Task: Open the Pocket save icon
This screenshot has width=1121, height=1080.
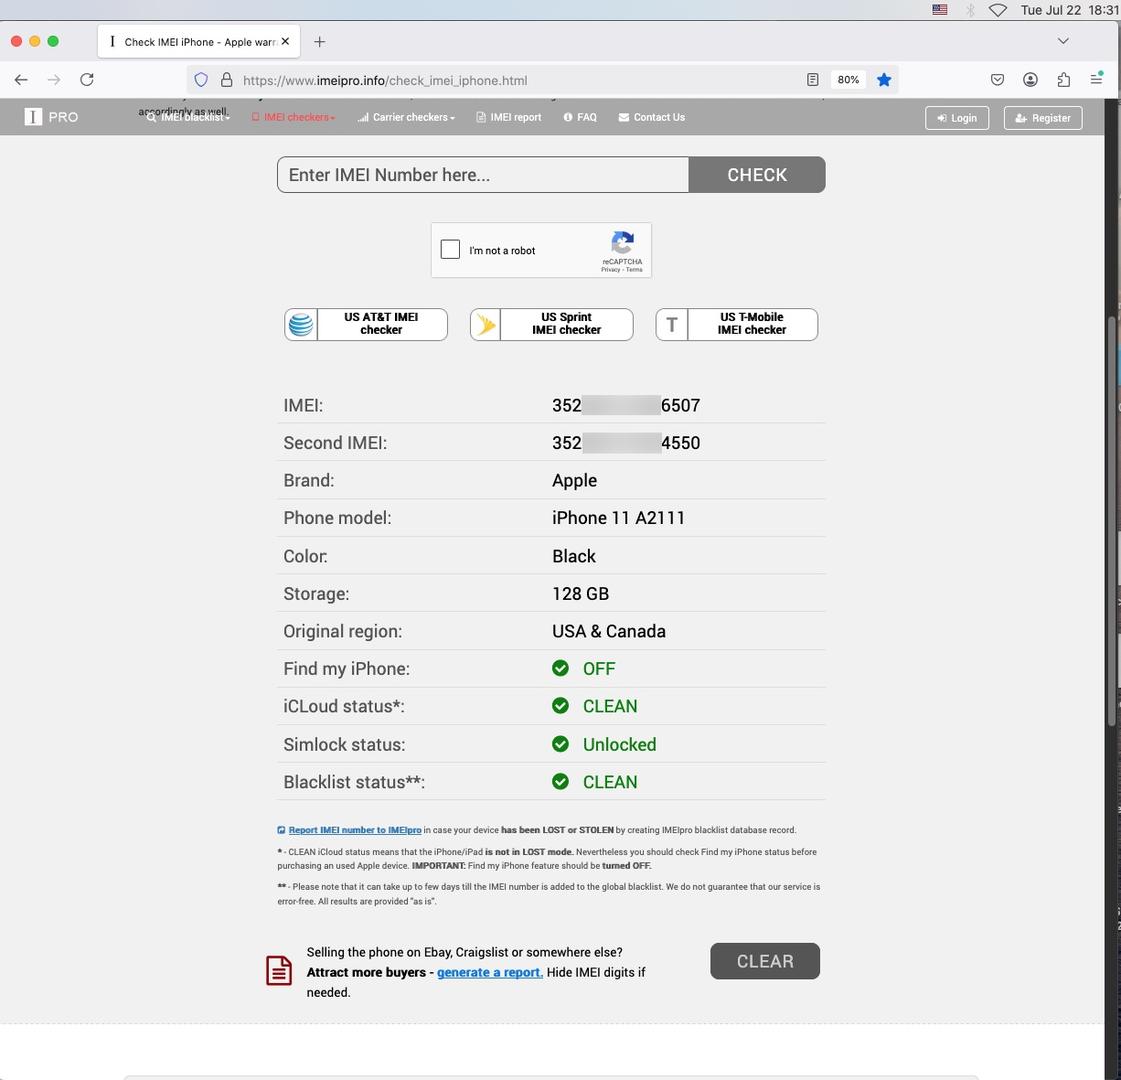Action: pyautogui.click(x=997, y=80)
